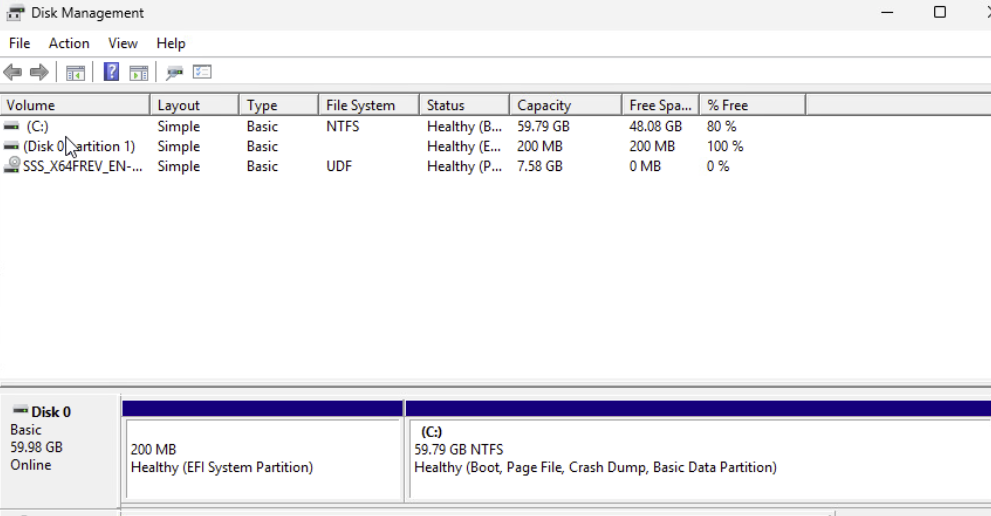Screen dimensions: 991x516
Task: Open the File menu
Action: 19,43
